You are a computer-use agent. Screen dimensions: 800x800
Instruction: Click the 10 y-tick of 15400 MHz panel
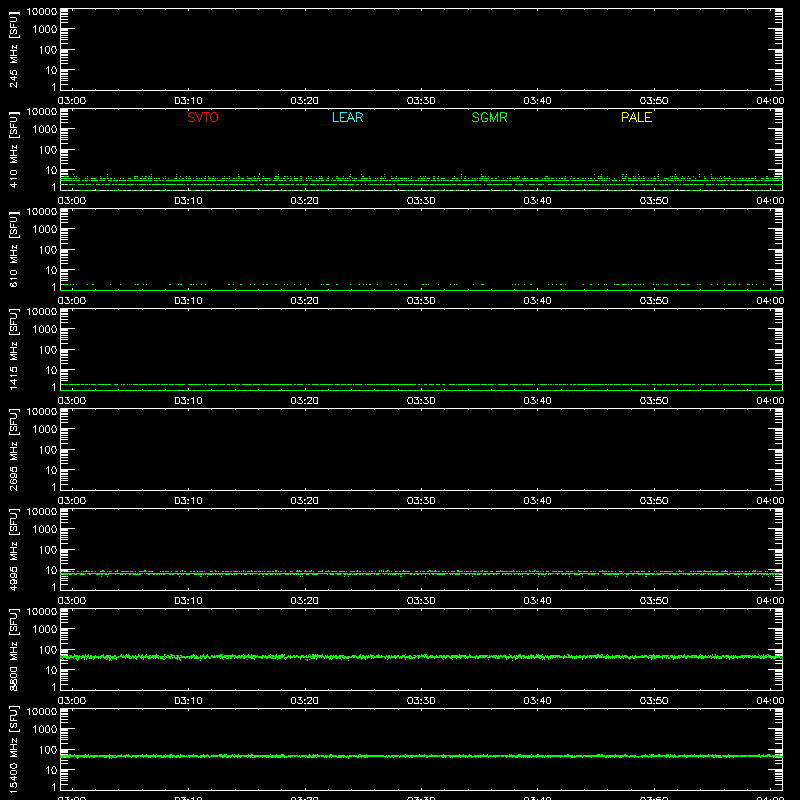tap(51, 770)
